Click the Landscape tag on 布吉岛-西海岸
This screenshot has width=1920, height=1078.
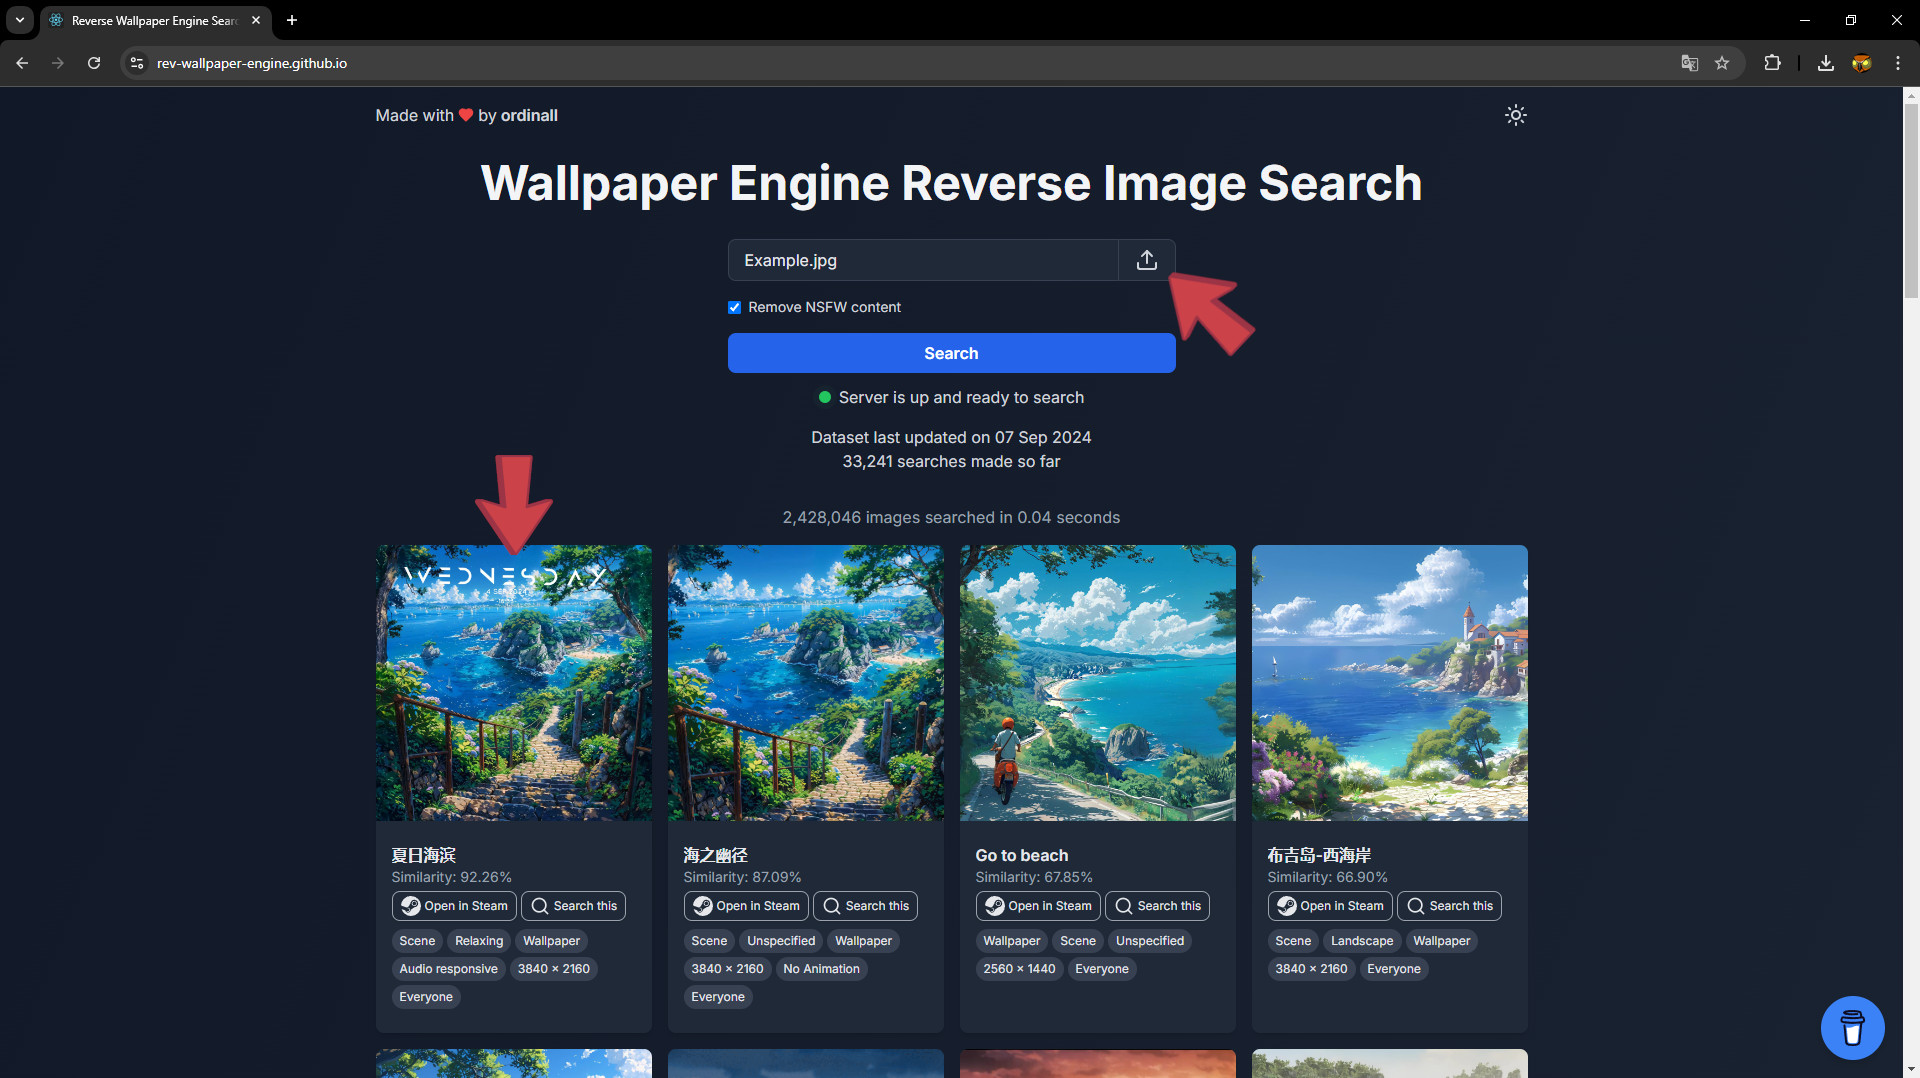[x=1361, y=941]
